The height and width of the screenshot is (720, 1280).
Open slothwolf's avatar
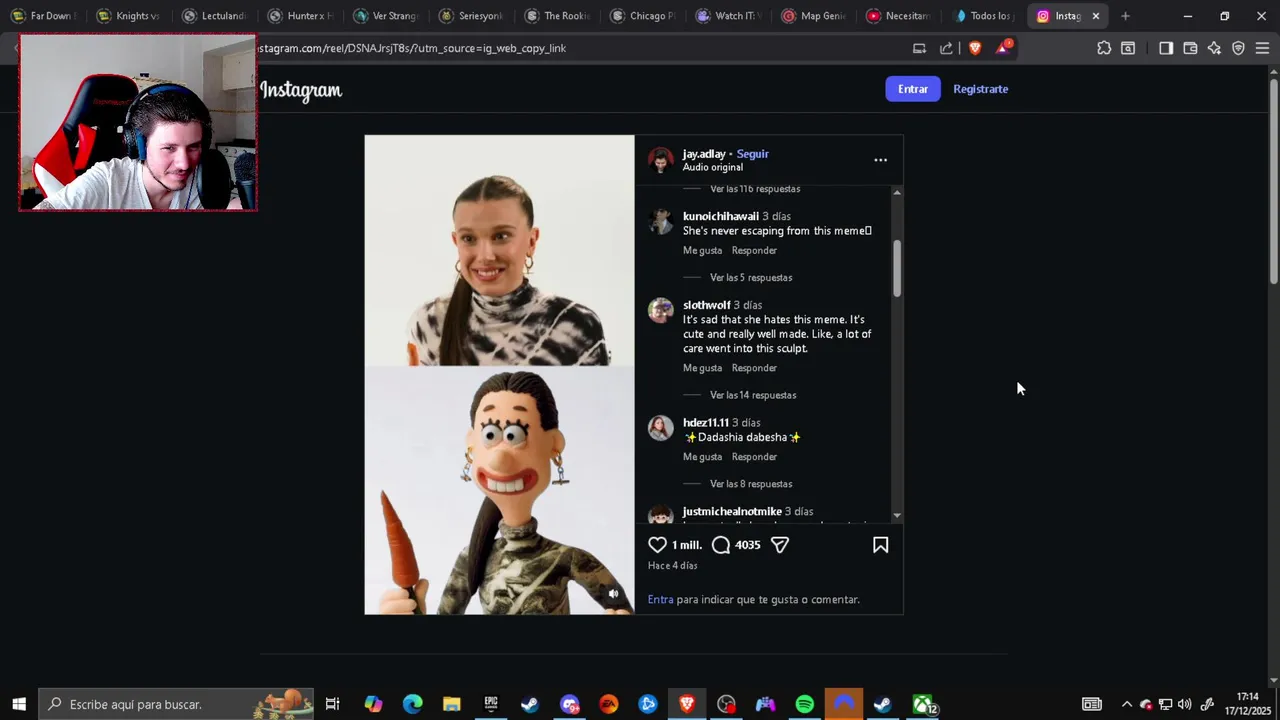[661, 310]
